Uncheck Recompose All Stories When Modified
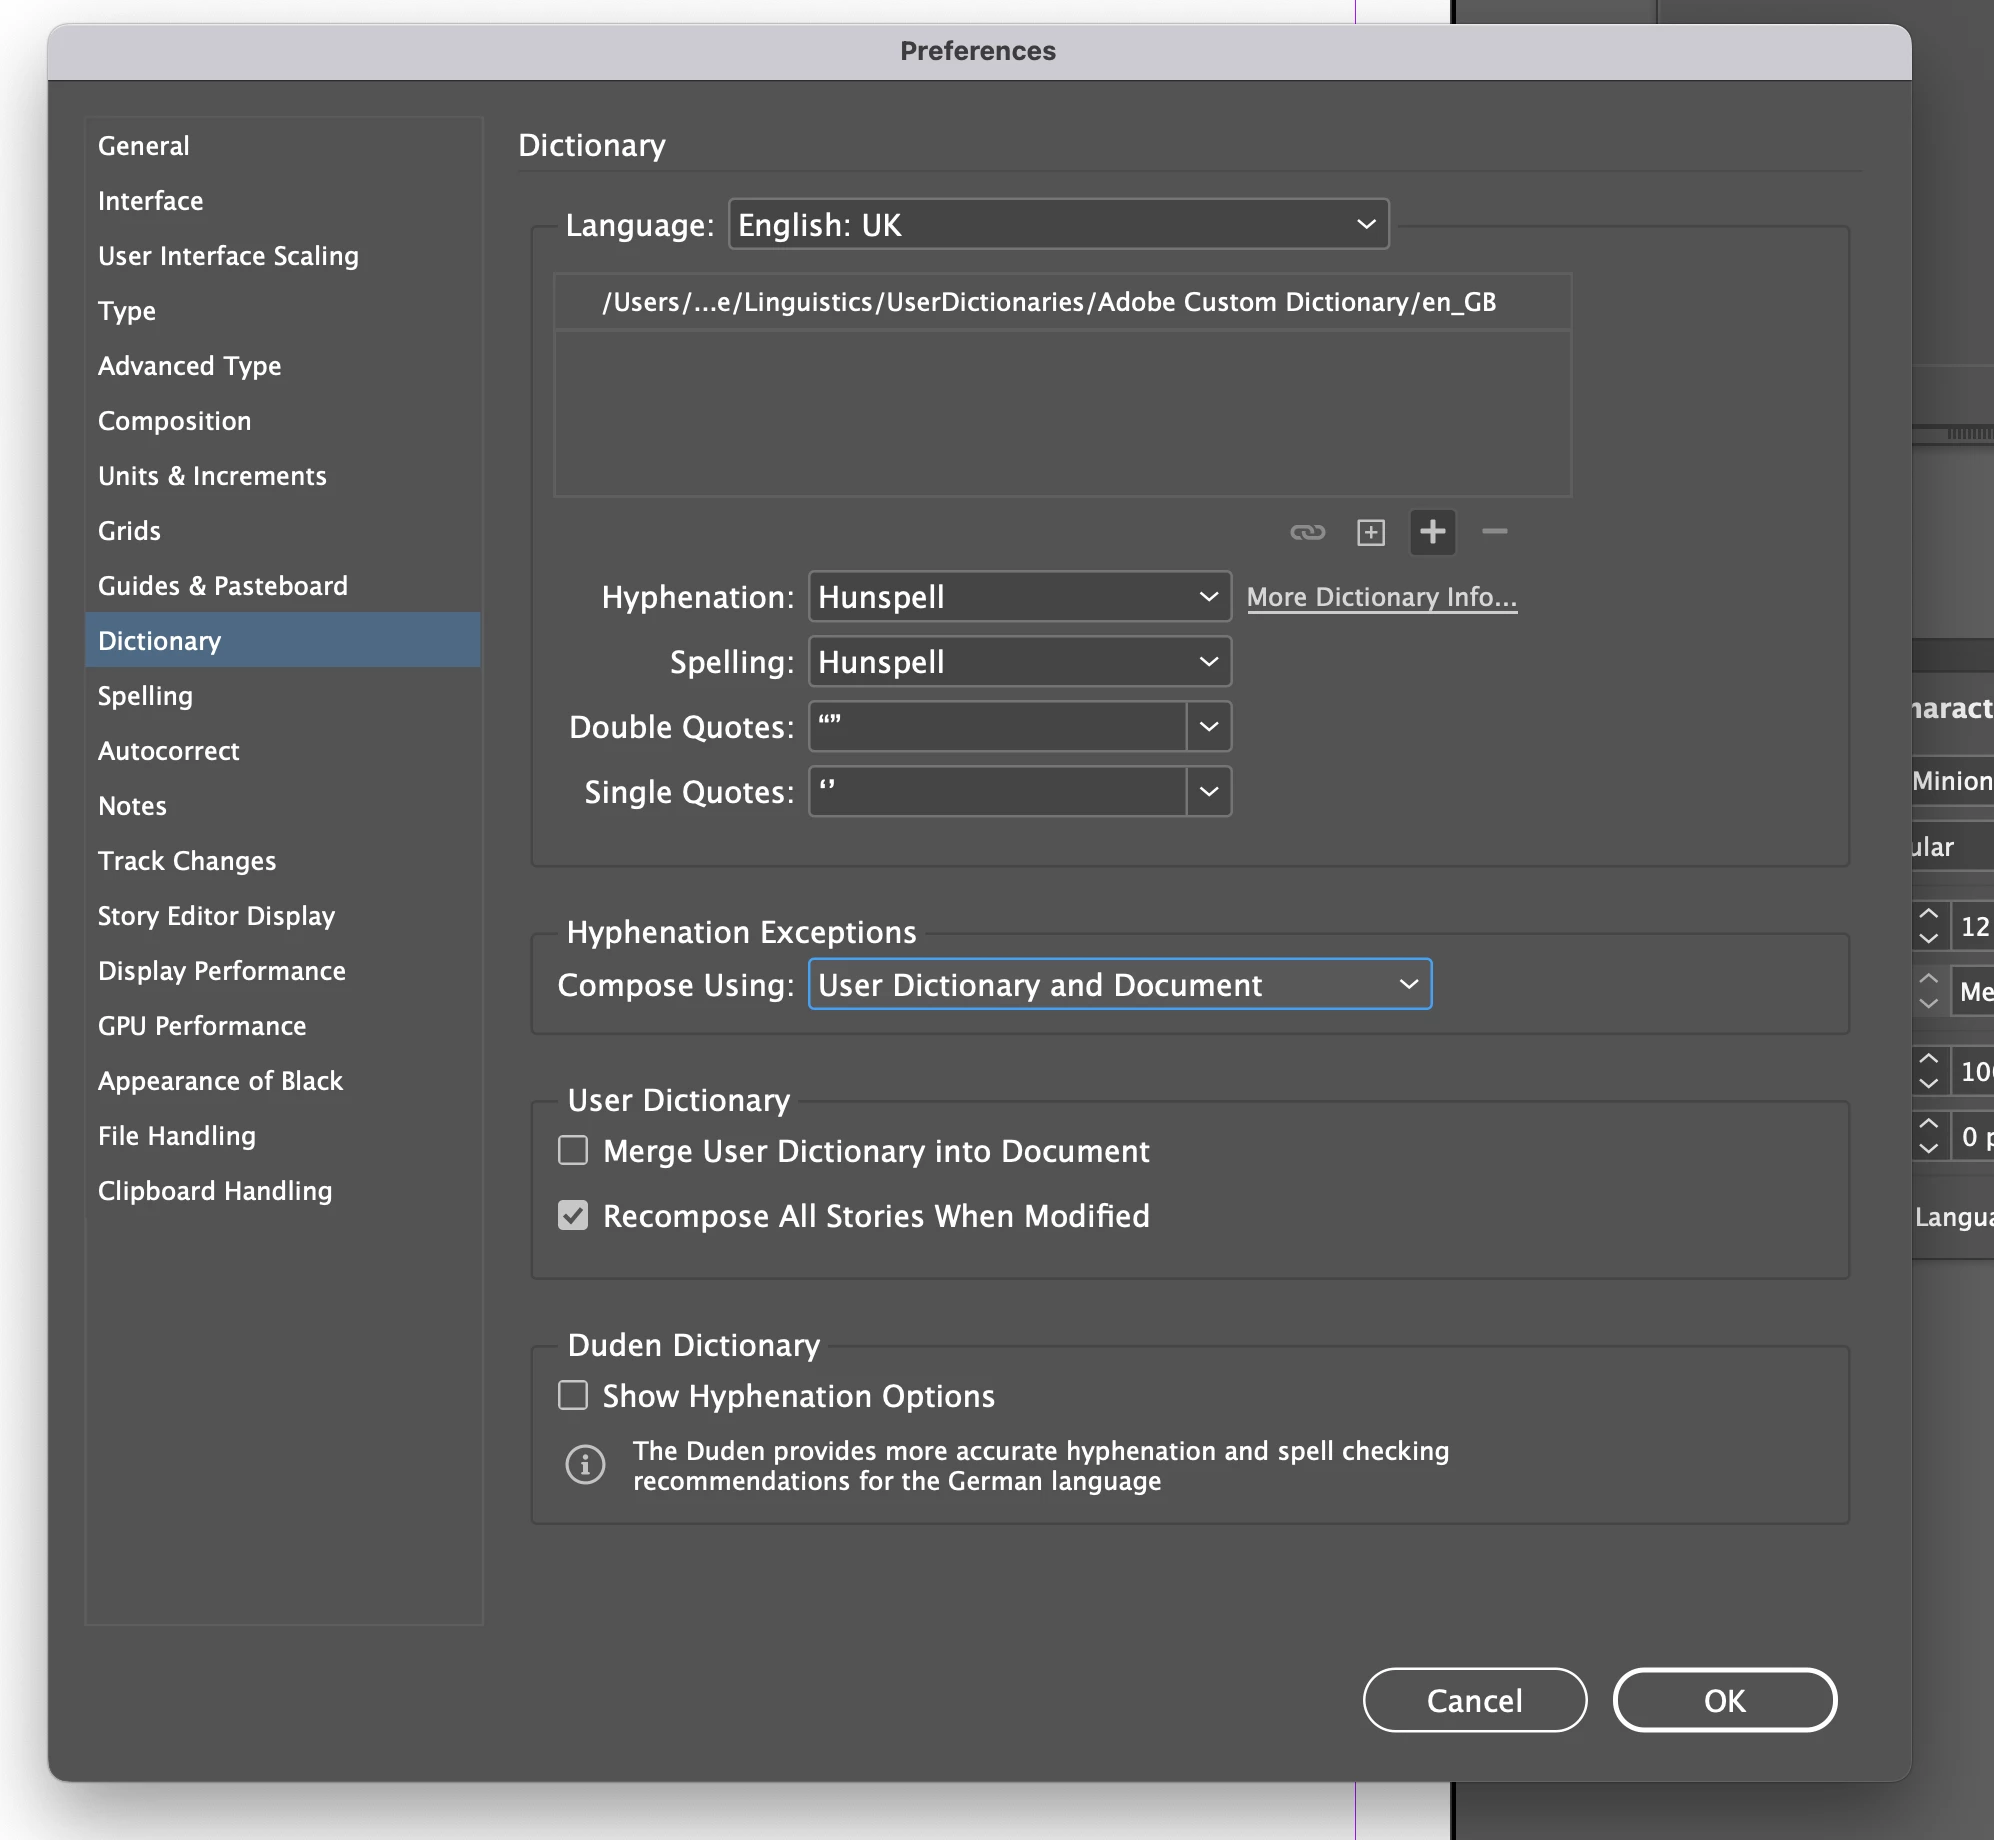The width and height of the screenshot is (1994, 1840). (573, 1216)
